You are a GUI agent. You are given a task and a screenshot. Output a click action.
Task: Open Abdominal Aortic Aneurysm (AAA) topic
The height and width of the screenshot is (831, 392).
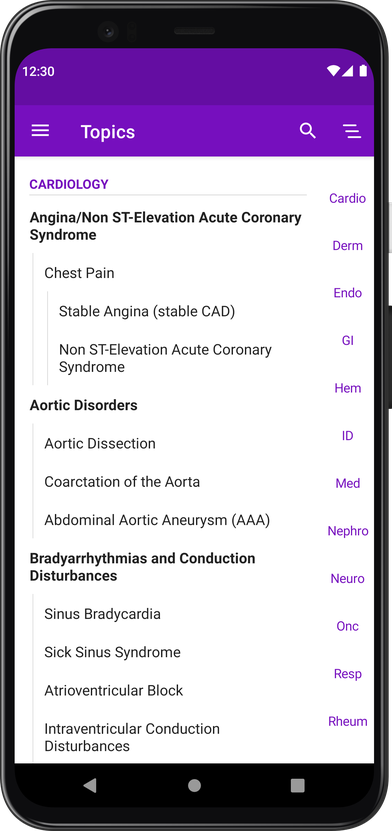157,520
